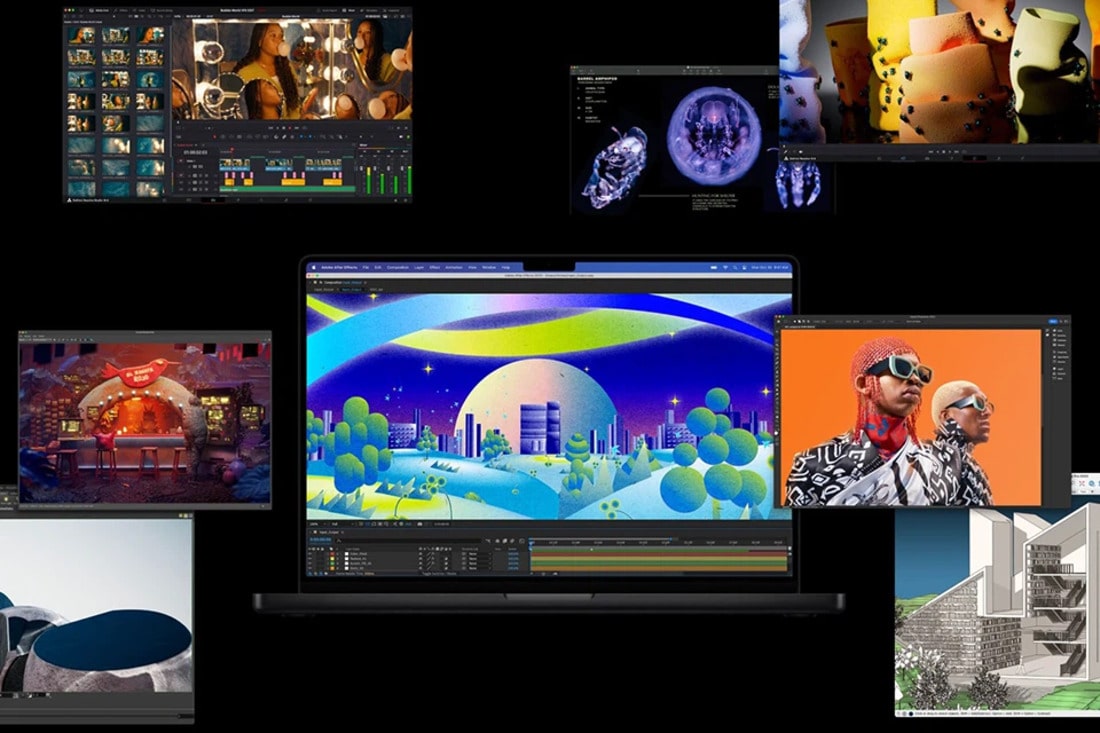Open the Apple menu in the menu bar

tap(315, 268)
